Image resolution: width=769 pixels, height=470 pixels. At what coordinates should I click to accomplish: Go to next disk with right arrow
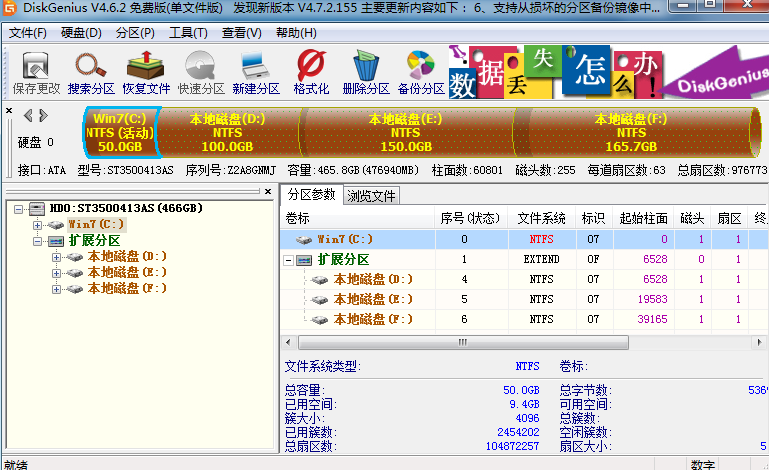44,115
